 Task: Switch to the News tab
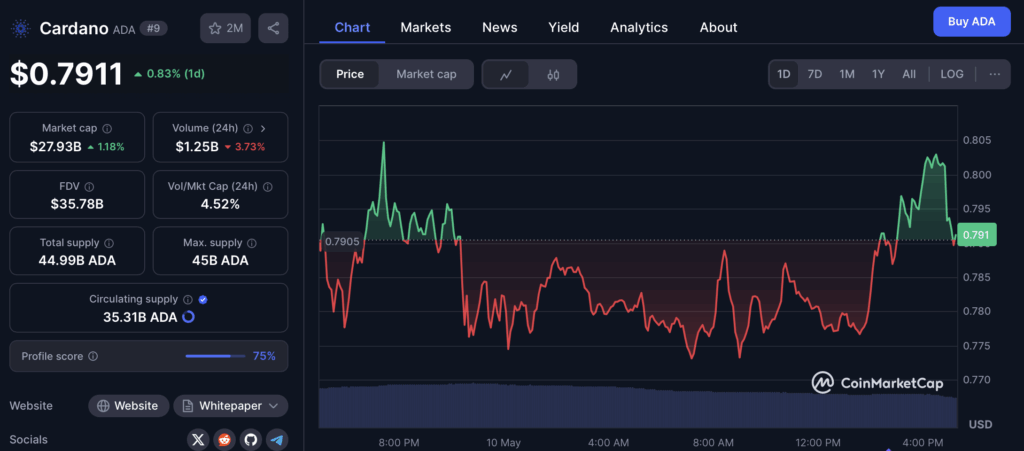pos(500,27)
